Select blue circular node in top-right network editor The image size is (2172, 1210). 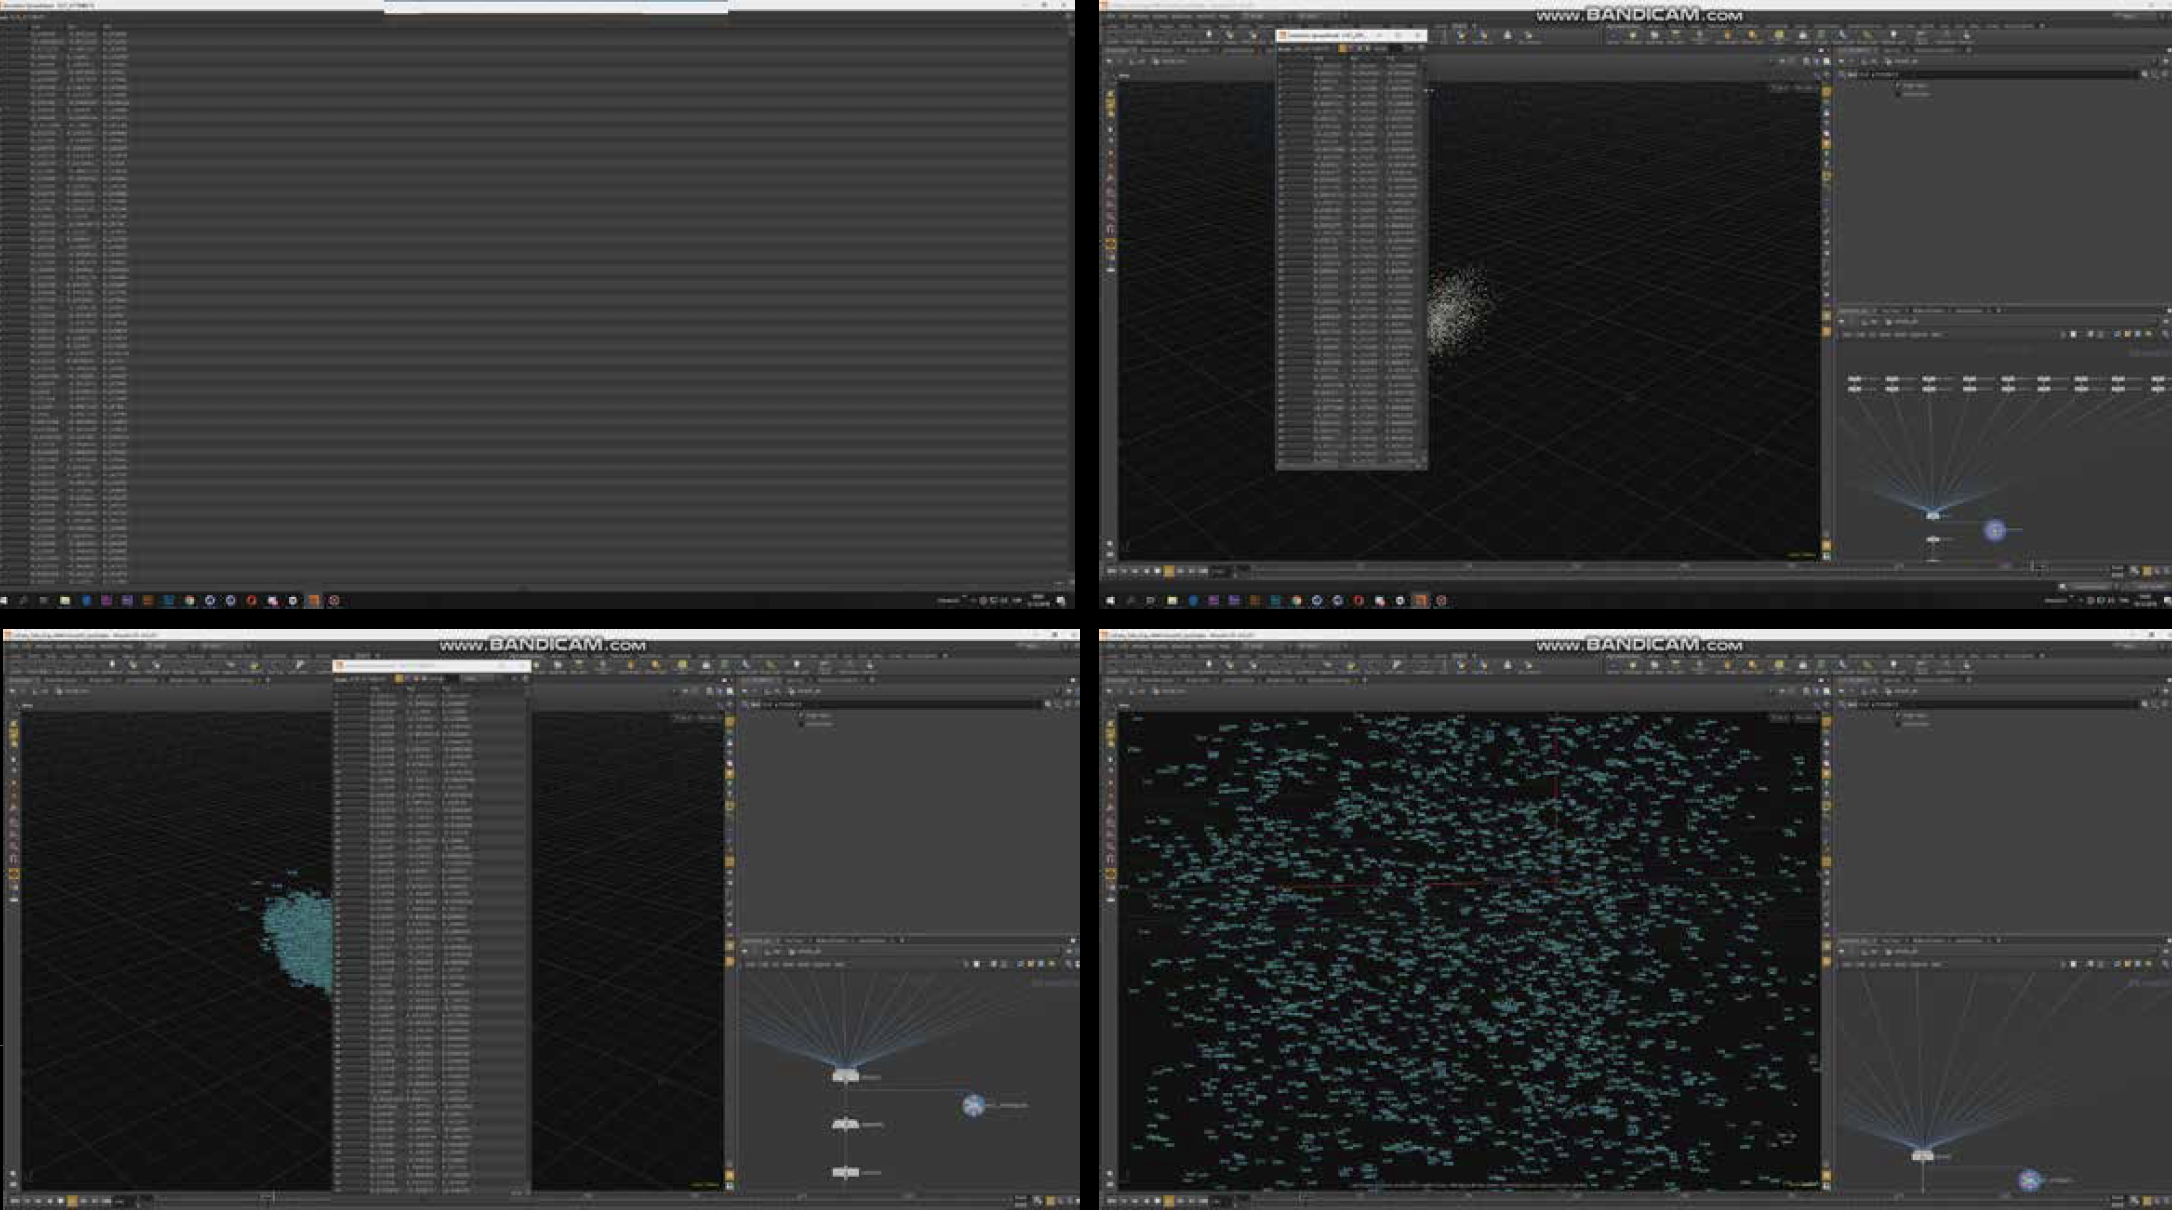tap(1994, 530)
